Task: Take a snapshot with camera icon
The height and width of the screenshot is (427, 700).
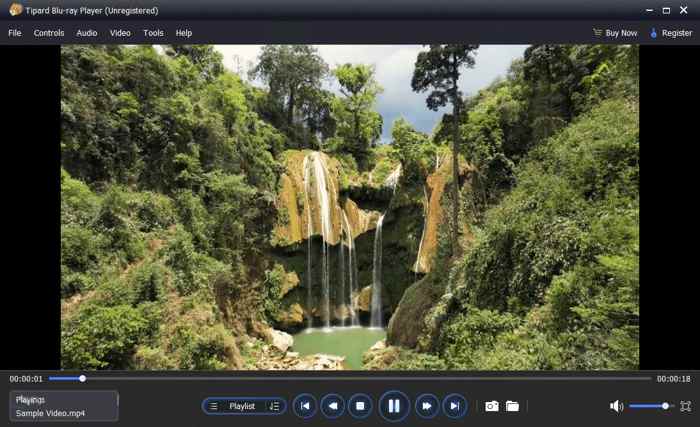Action: click(492, 406)
